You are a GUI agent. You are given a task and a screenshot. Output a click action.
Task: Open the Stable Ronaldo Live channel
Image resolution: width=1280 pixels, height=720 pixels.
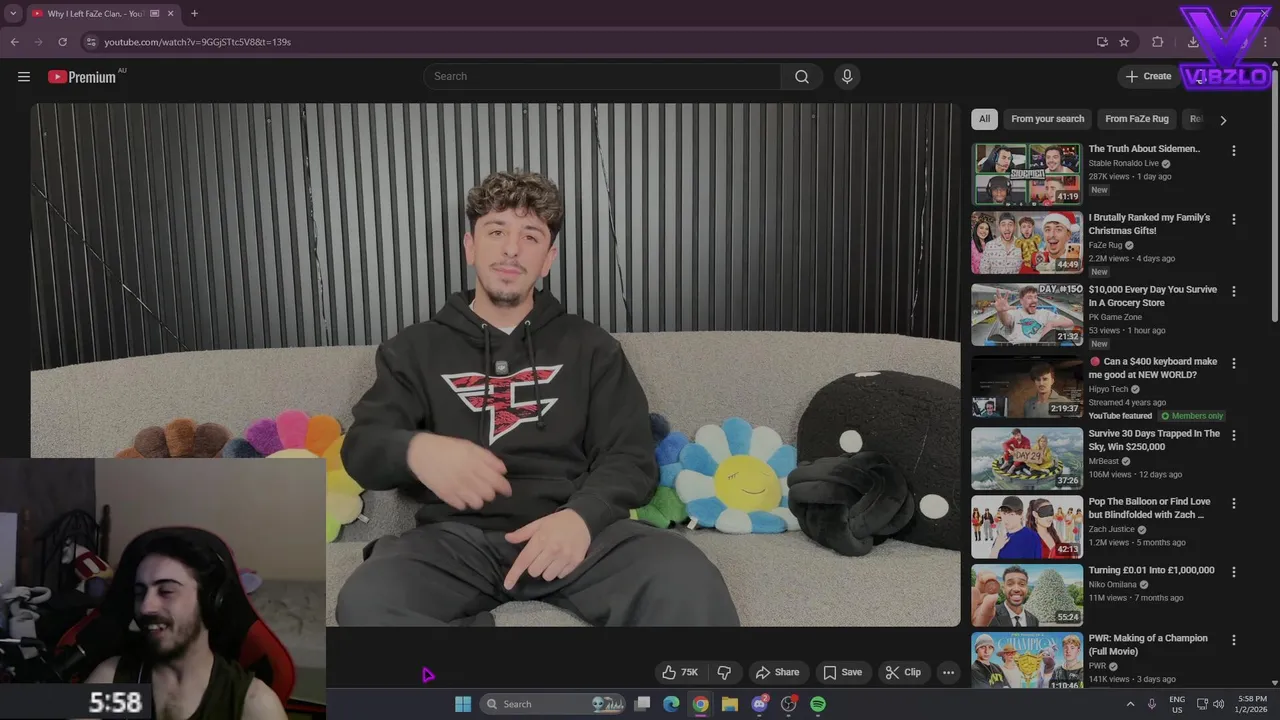click(1123, 163)
